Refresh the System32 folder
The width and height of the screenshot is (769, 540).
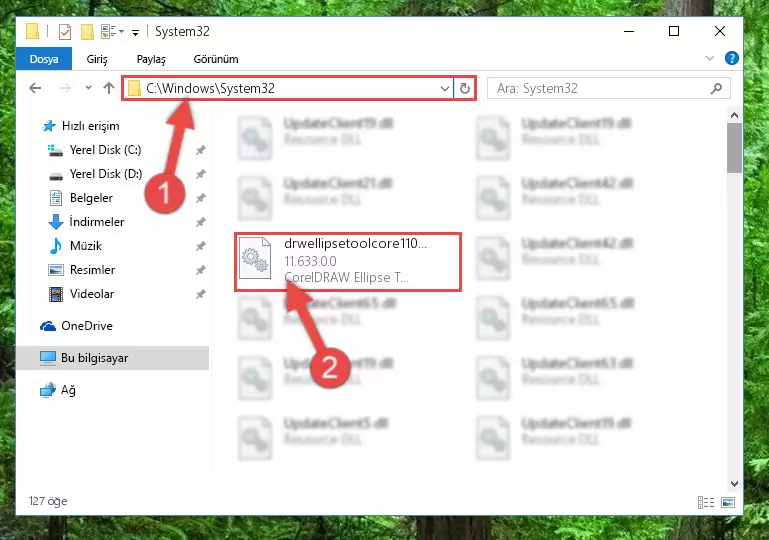tap(464, 89)
